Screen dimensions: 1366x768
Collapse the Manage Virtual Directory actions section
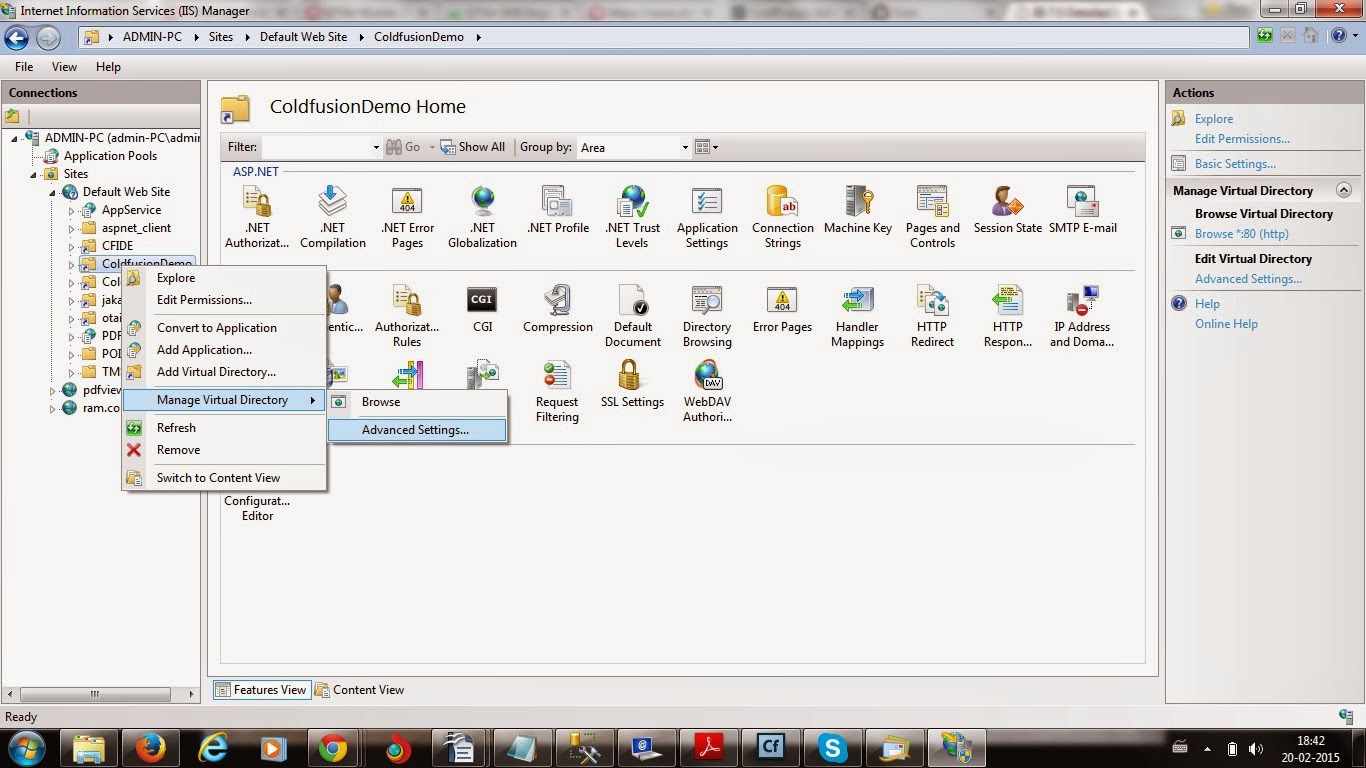[1344, 190]
